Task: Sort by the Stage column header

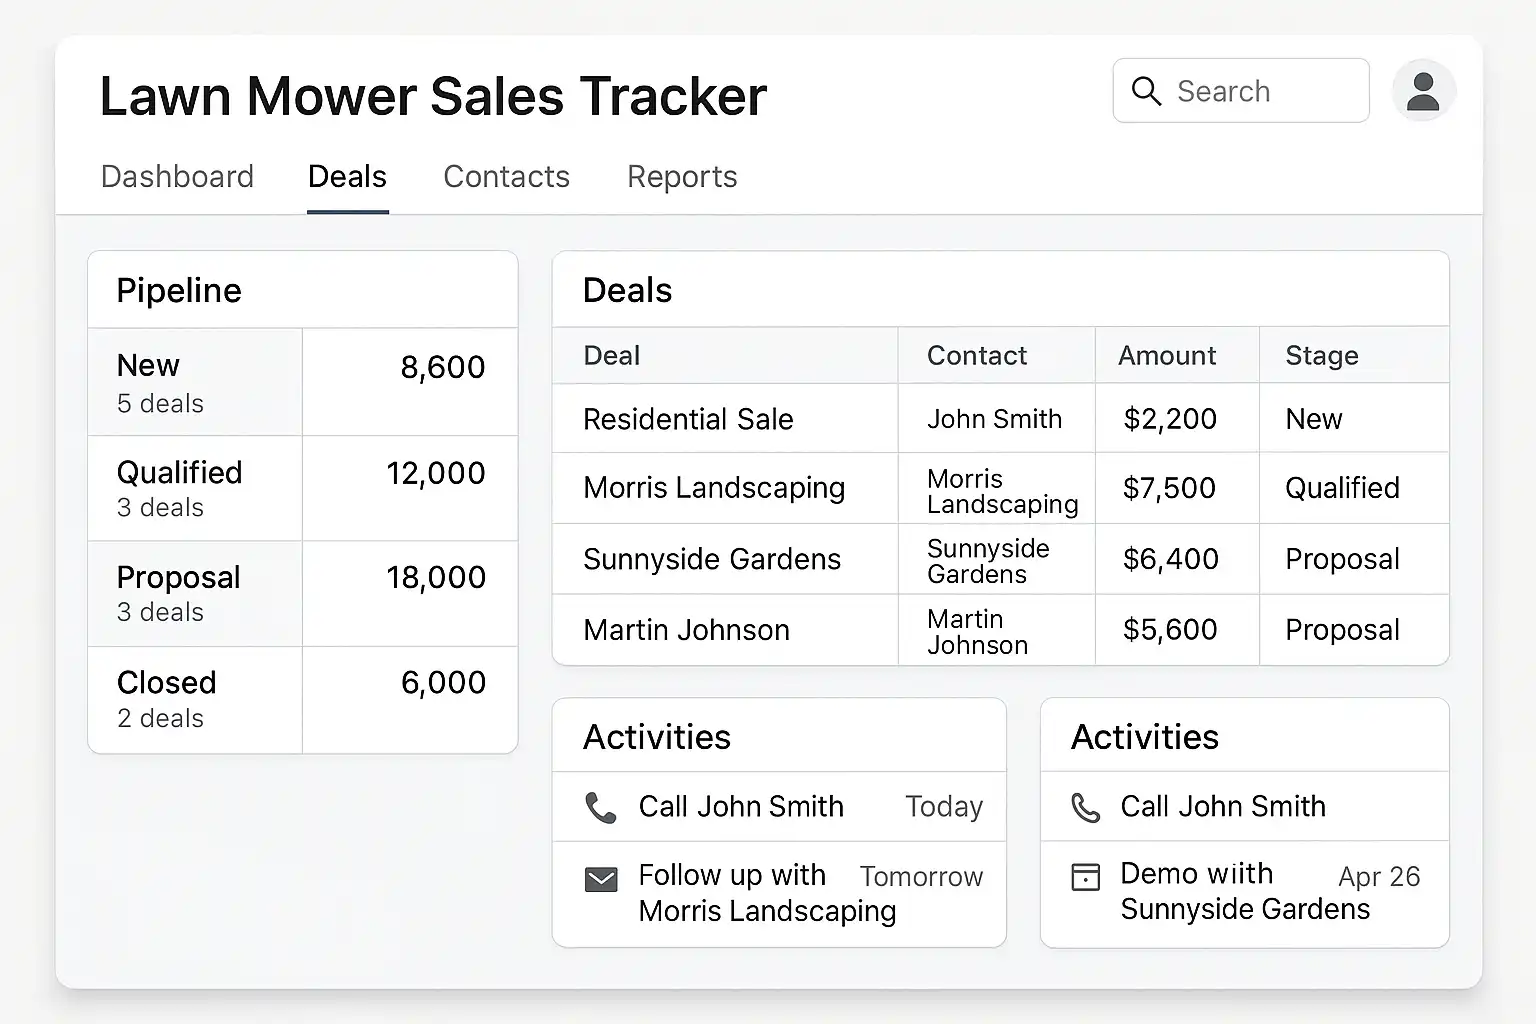Action: (x=1321, y=356)
